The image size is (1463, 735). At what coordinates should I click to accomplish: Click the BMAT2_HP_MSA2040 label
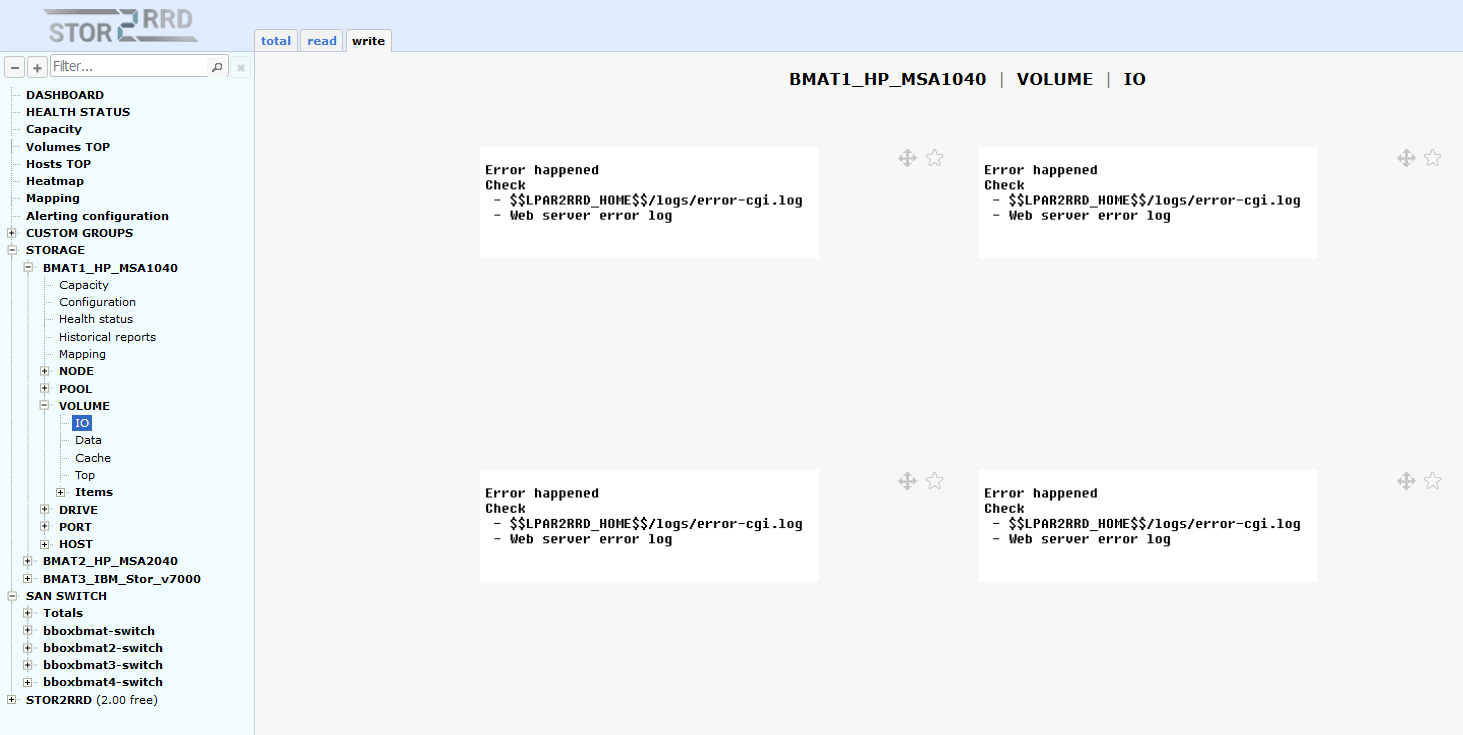tap(110, 561)
